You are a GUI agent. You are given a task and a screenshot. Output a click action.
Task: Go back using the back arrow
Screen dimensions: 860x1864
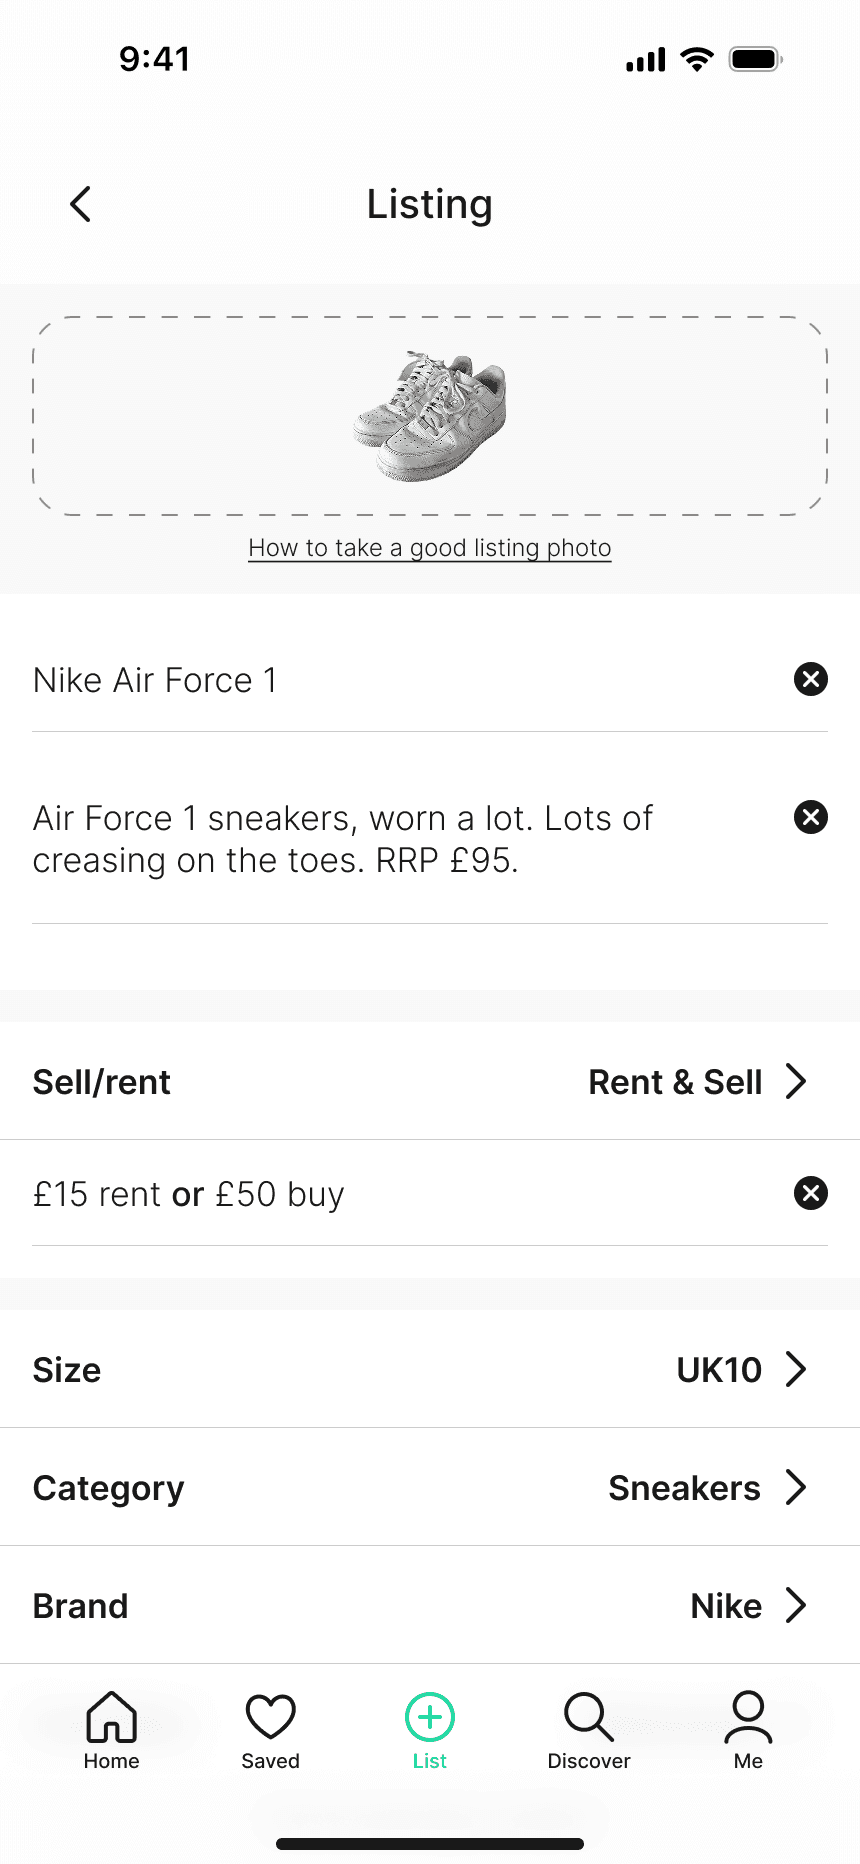pyautogui.click(x=81, y=204)
